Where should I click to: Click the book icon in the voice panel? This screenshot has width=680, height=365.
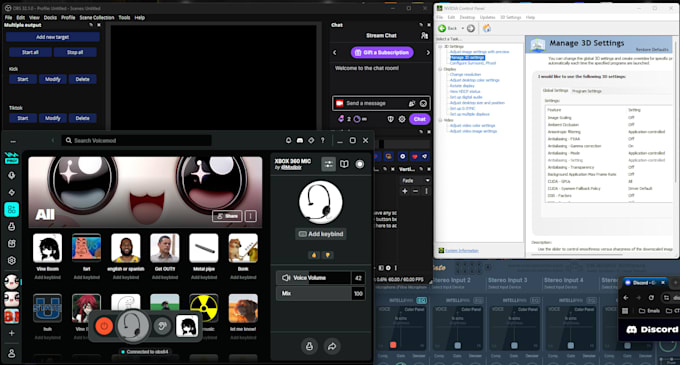pos(344,164)
